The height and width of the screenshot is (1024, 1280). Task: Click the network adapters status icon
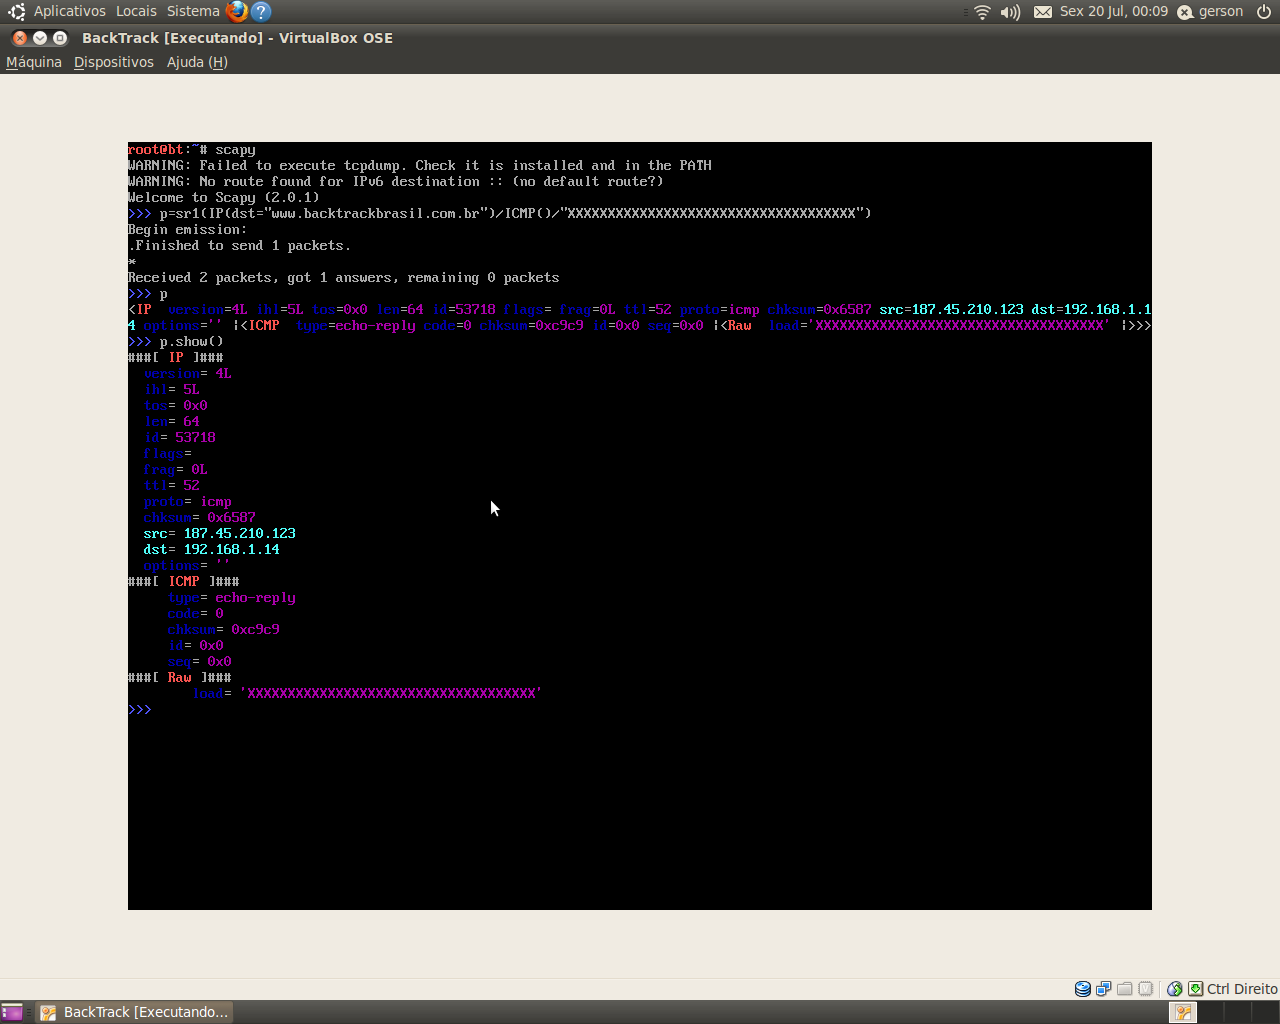point(1103,989)
